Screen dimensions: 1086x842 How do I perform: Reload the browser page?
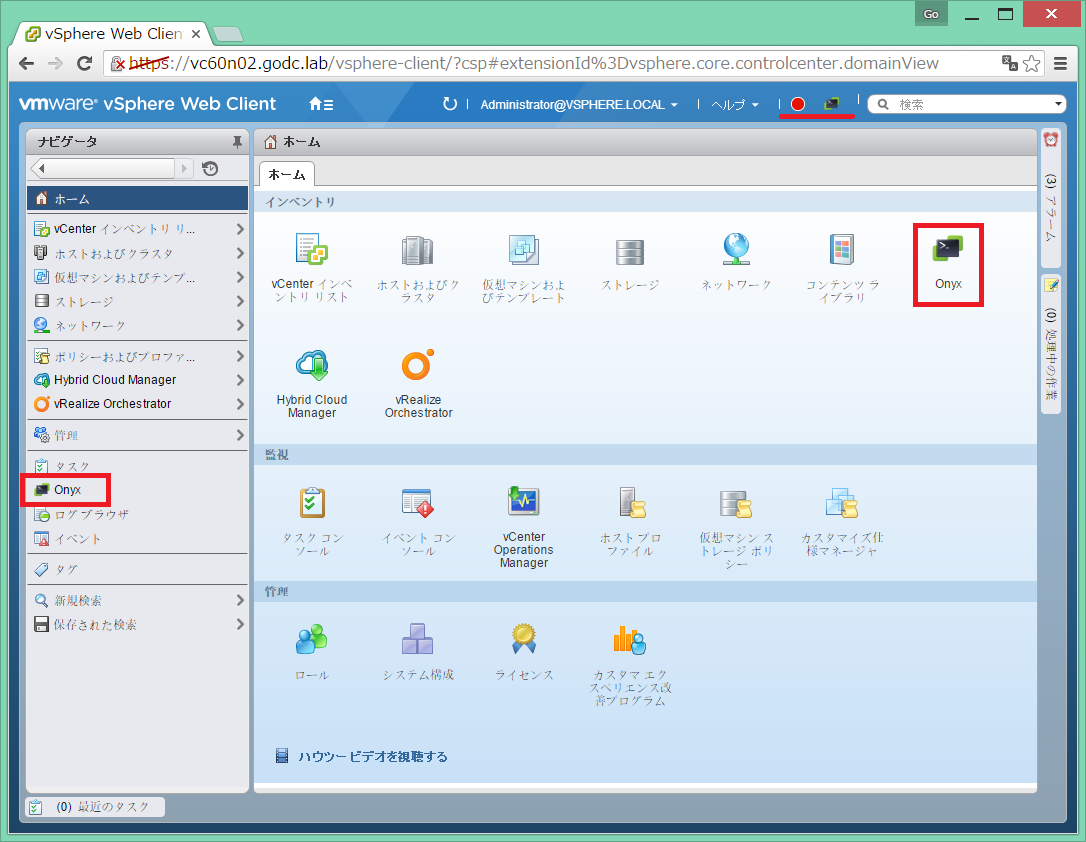84,64
